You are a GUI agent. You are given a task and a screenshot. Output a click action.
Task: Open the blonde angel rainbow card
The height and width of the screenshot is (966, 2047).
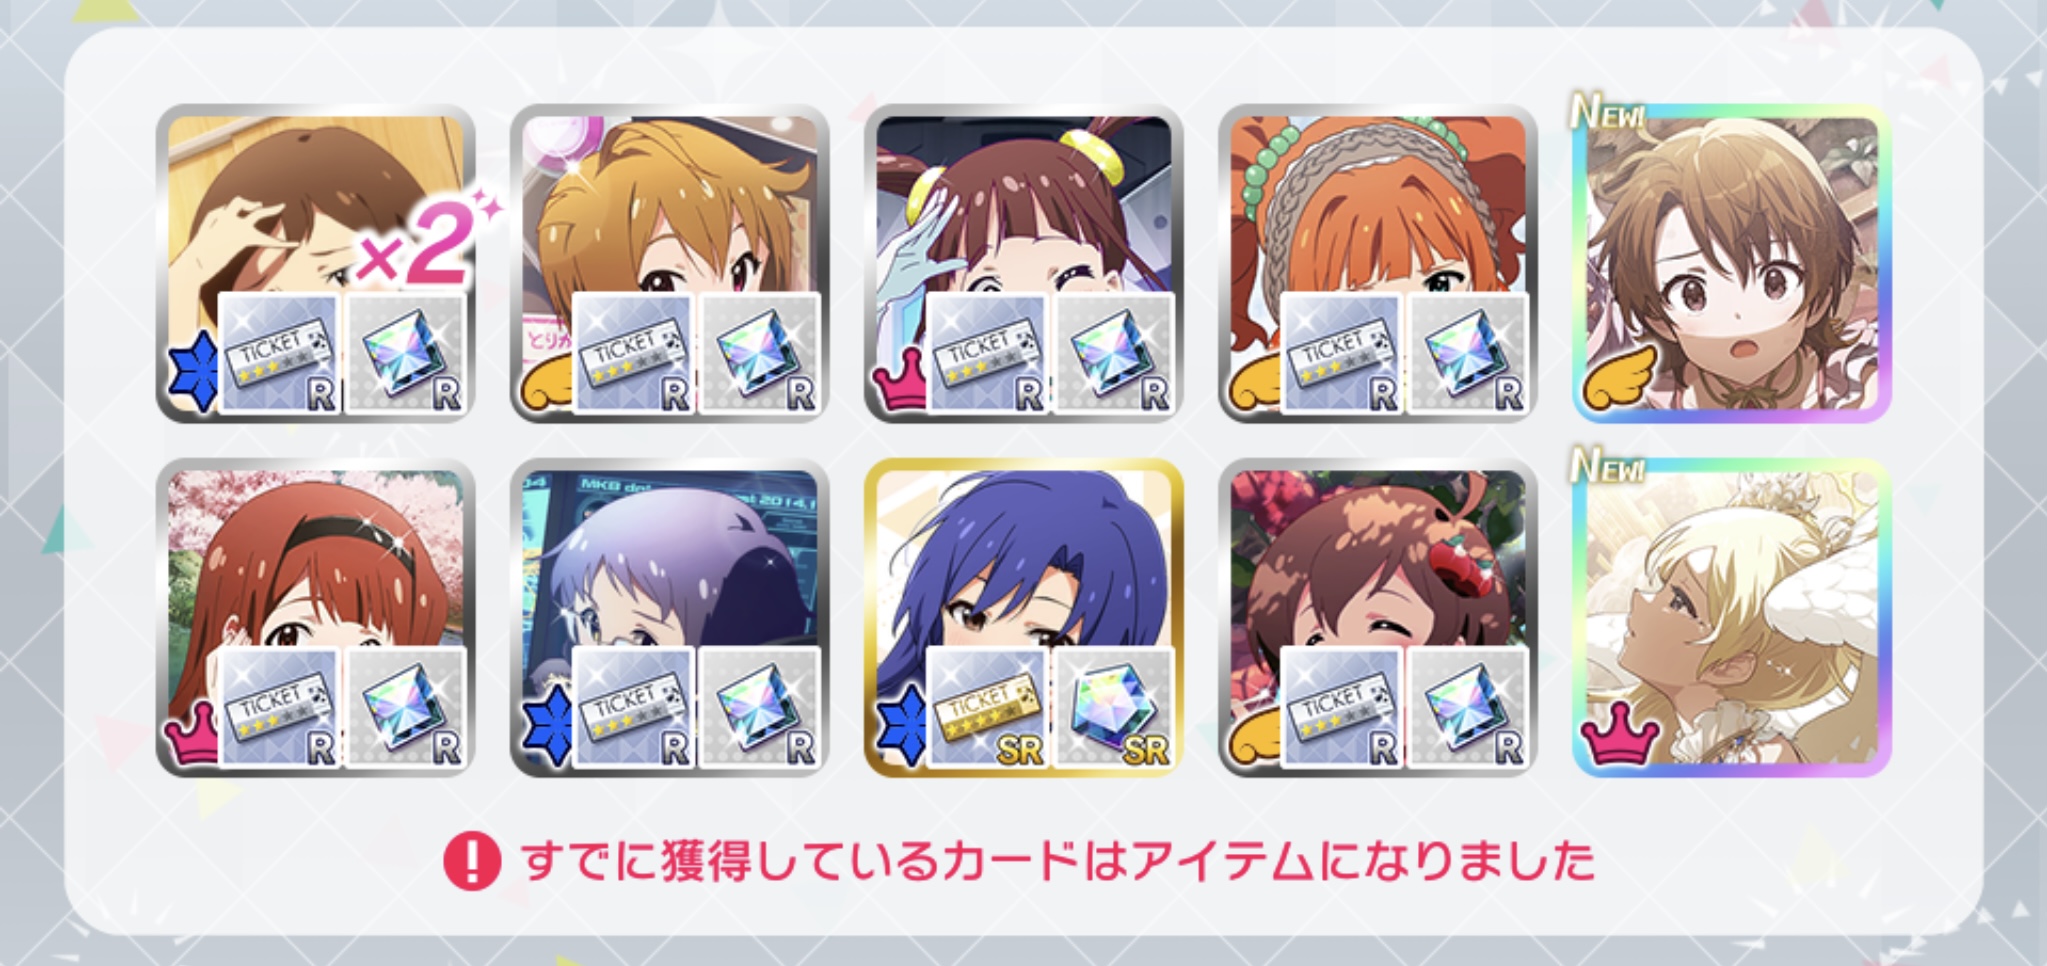tap(1732, 618)
